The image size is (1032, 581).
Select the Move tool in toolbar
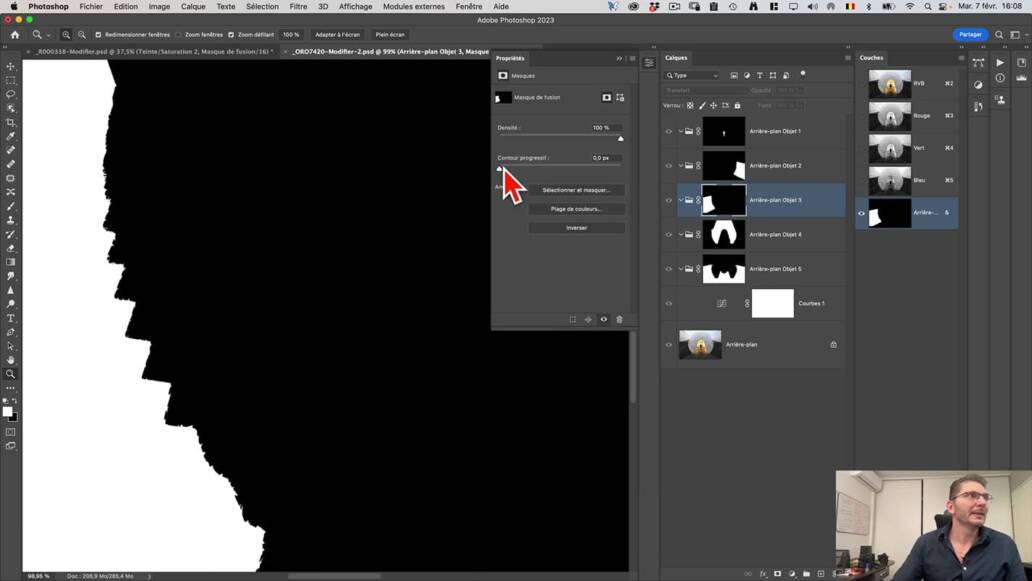point(11,66)
